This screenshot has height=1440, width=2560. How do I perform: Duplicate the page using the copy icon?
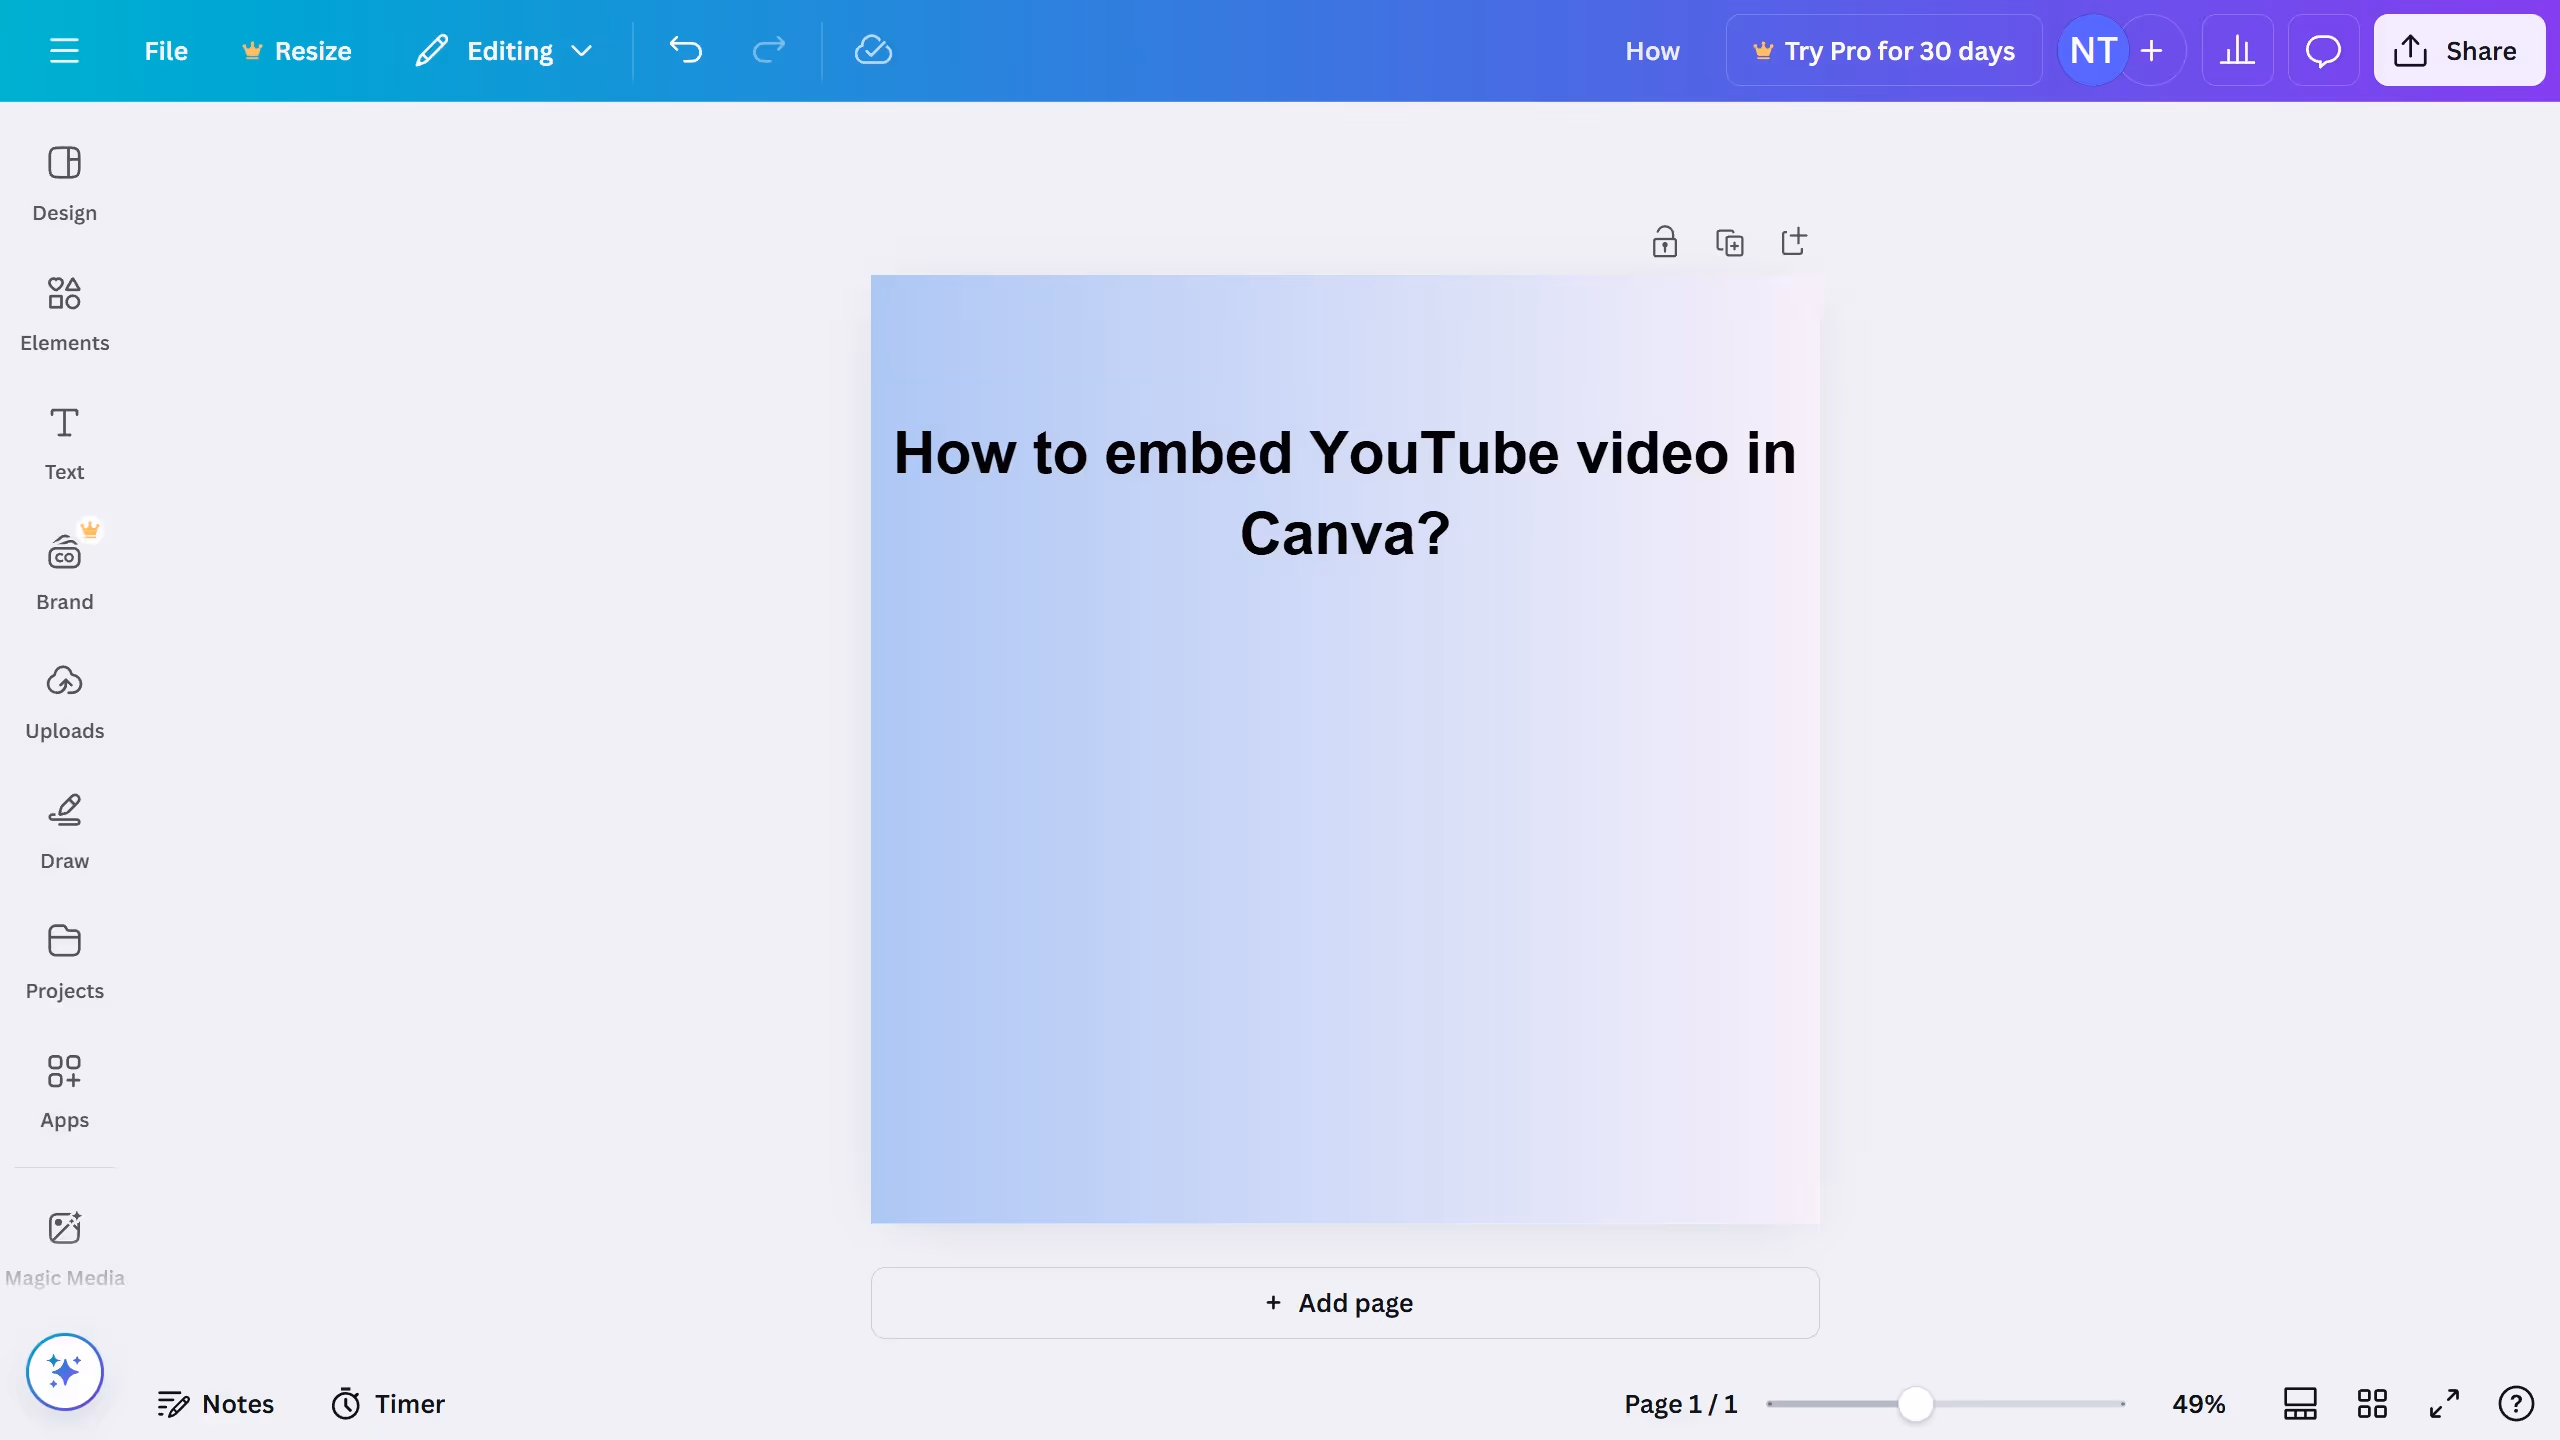point(1730,241)
